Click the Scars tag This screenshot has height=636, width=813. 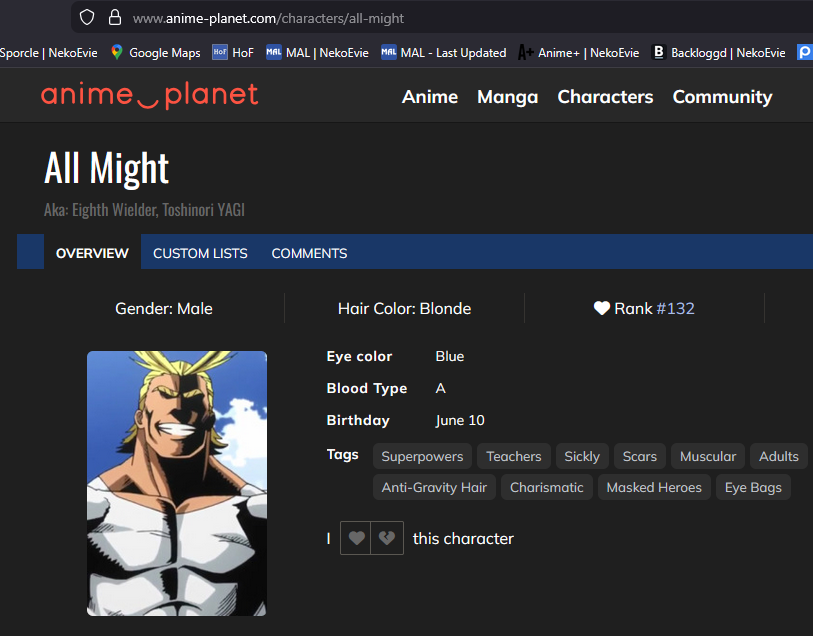pos(639,456)
